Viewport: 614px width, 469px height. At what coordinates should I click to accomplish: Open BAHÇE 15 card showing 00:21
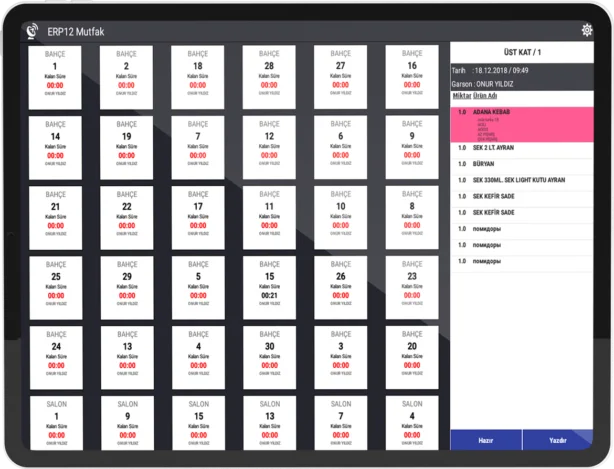[x=269, y=287]
